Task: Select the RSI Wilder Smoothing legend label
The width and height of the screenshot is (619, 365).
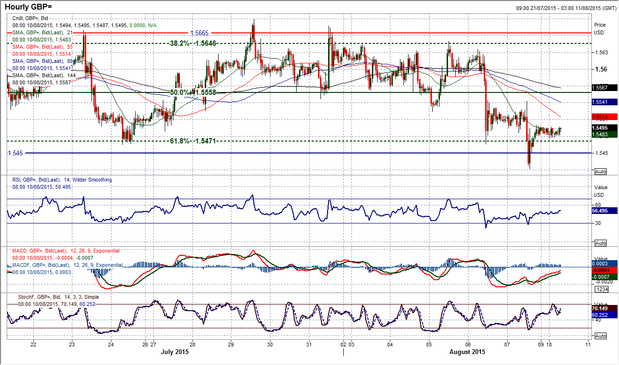Action: (x=62, y=180)
